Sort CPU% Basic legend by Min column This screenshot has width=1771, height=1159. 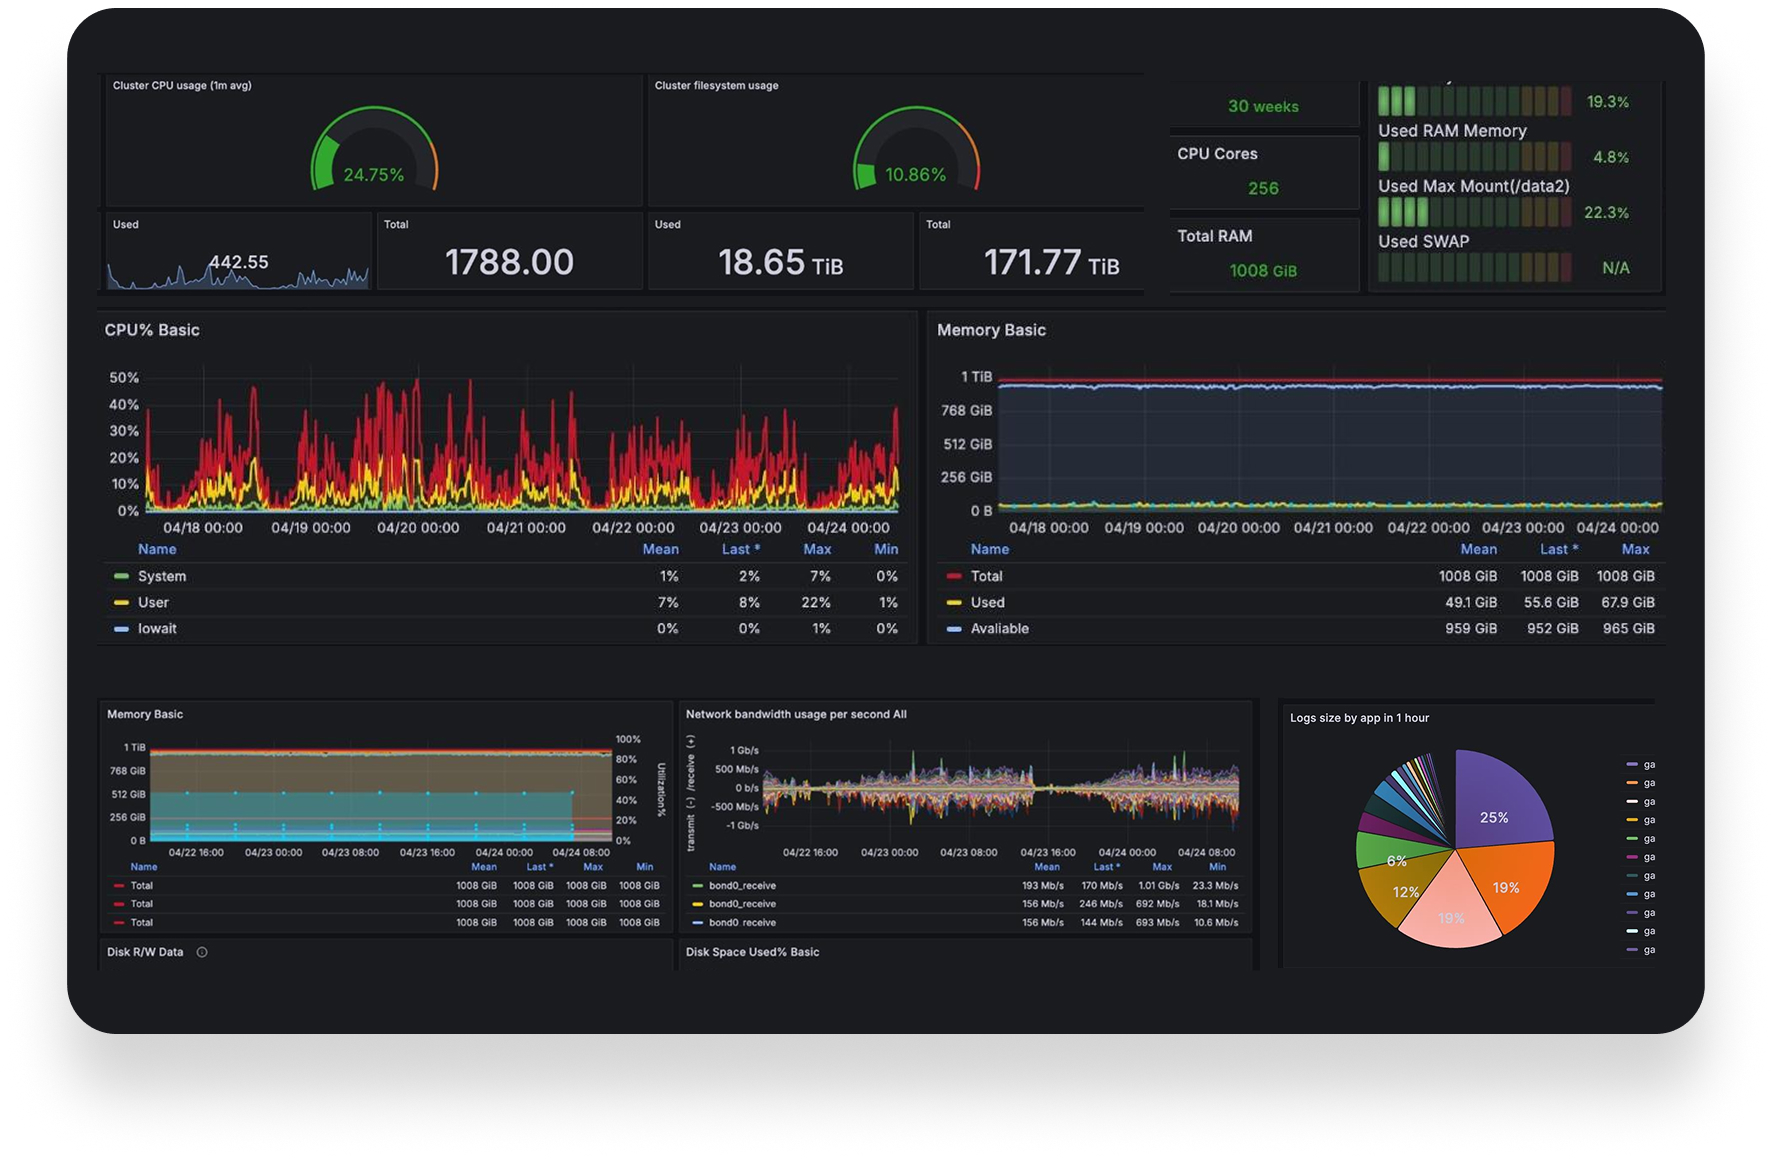[x=886, y=549]
